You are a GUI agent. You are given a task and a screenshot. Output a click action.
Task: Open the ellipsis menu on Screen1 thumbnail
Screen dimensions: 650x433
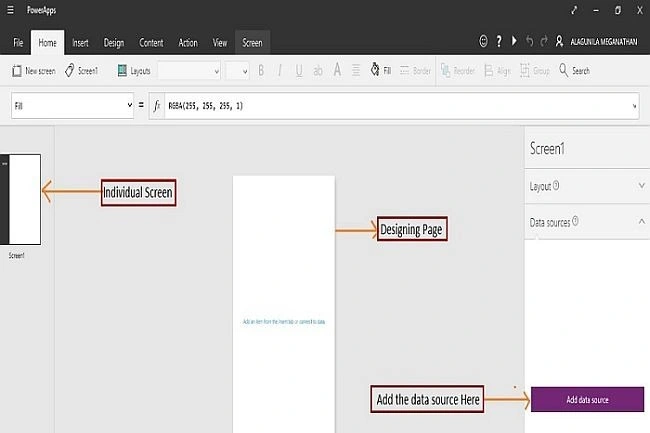click(x=5, y=164)
